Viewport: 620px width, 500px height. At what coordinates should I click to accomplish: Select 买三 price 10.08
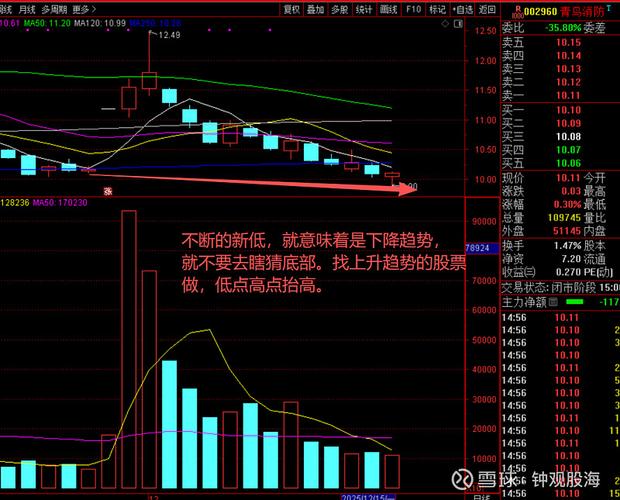(x=568, y=137)
